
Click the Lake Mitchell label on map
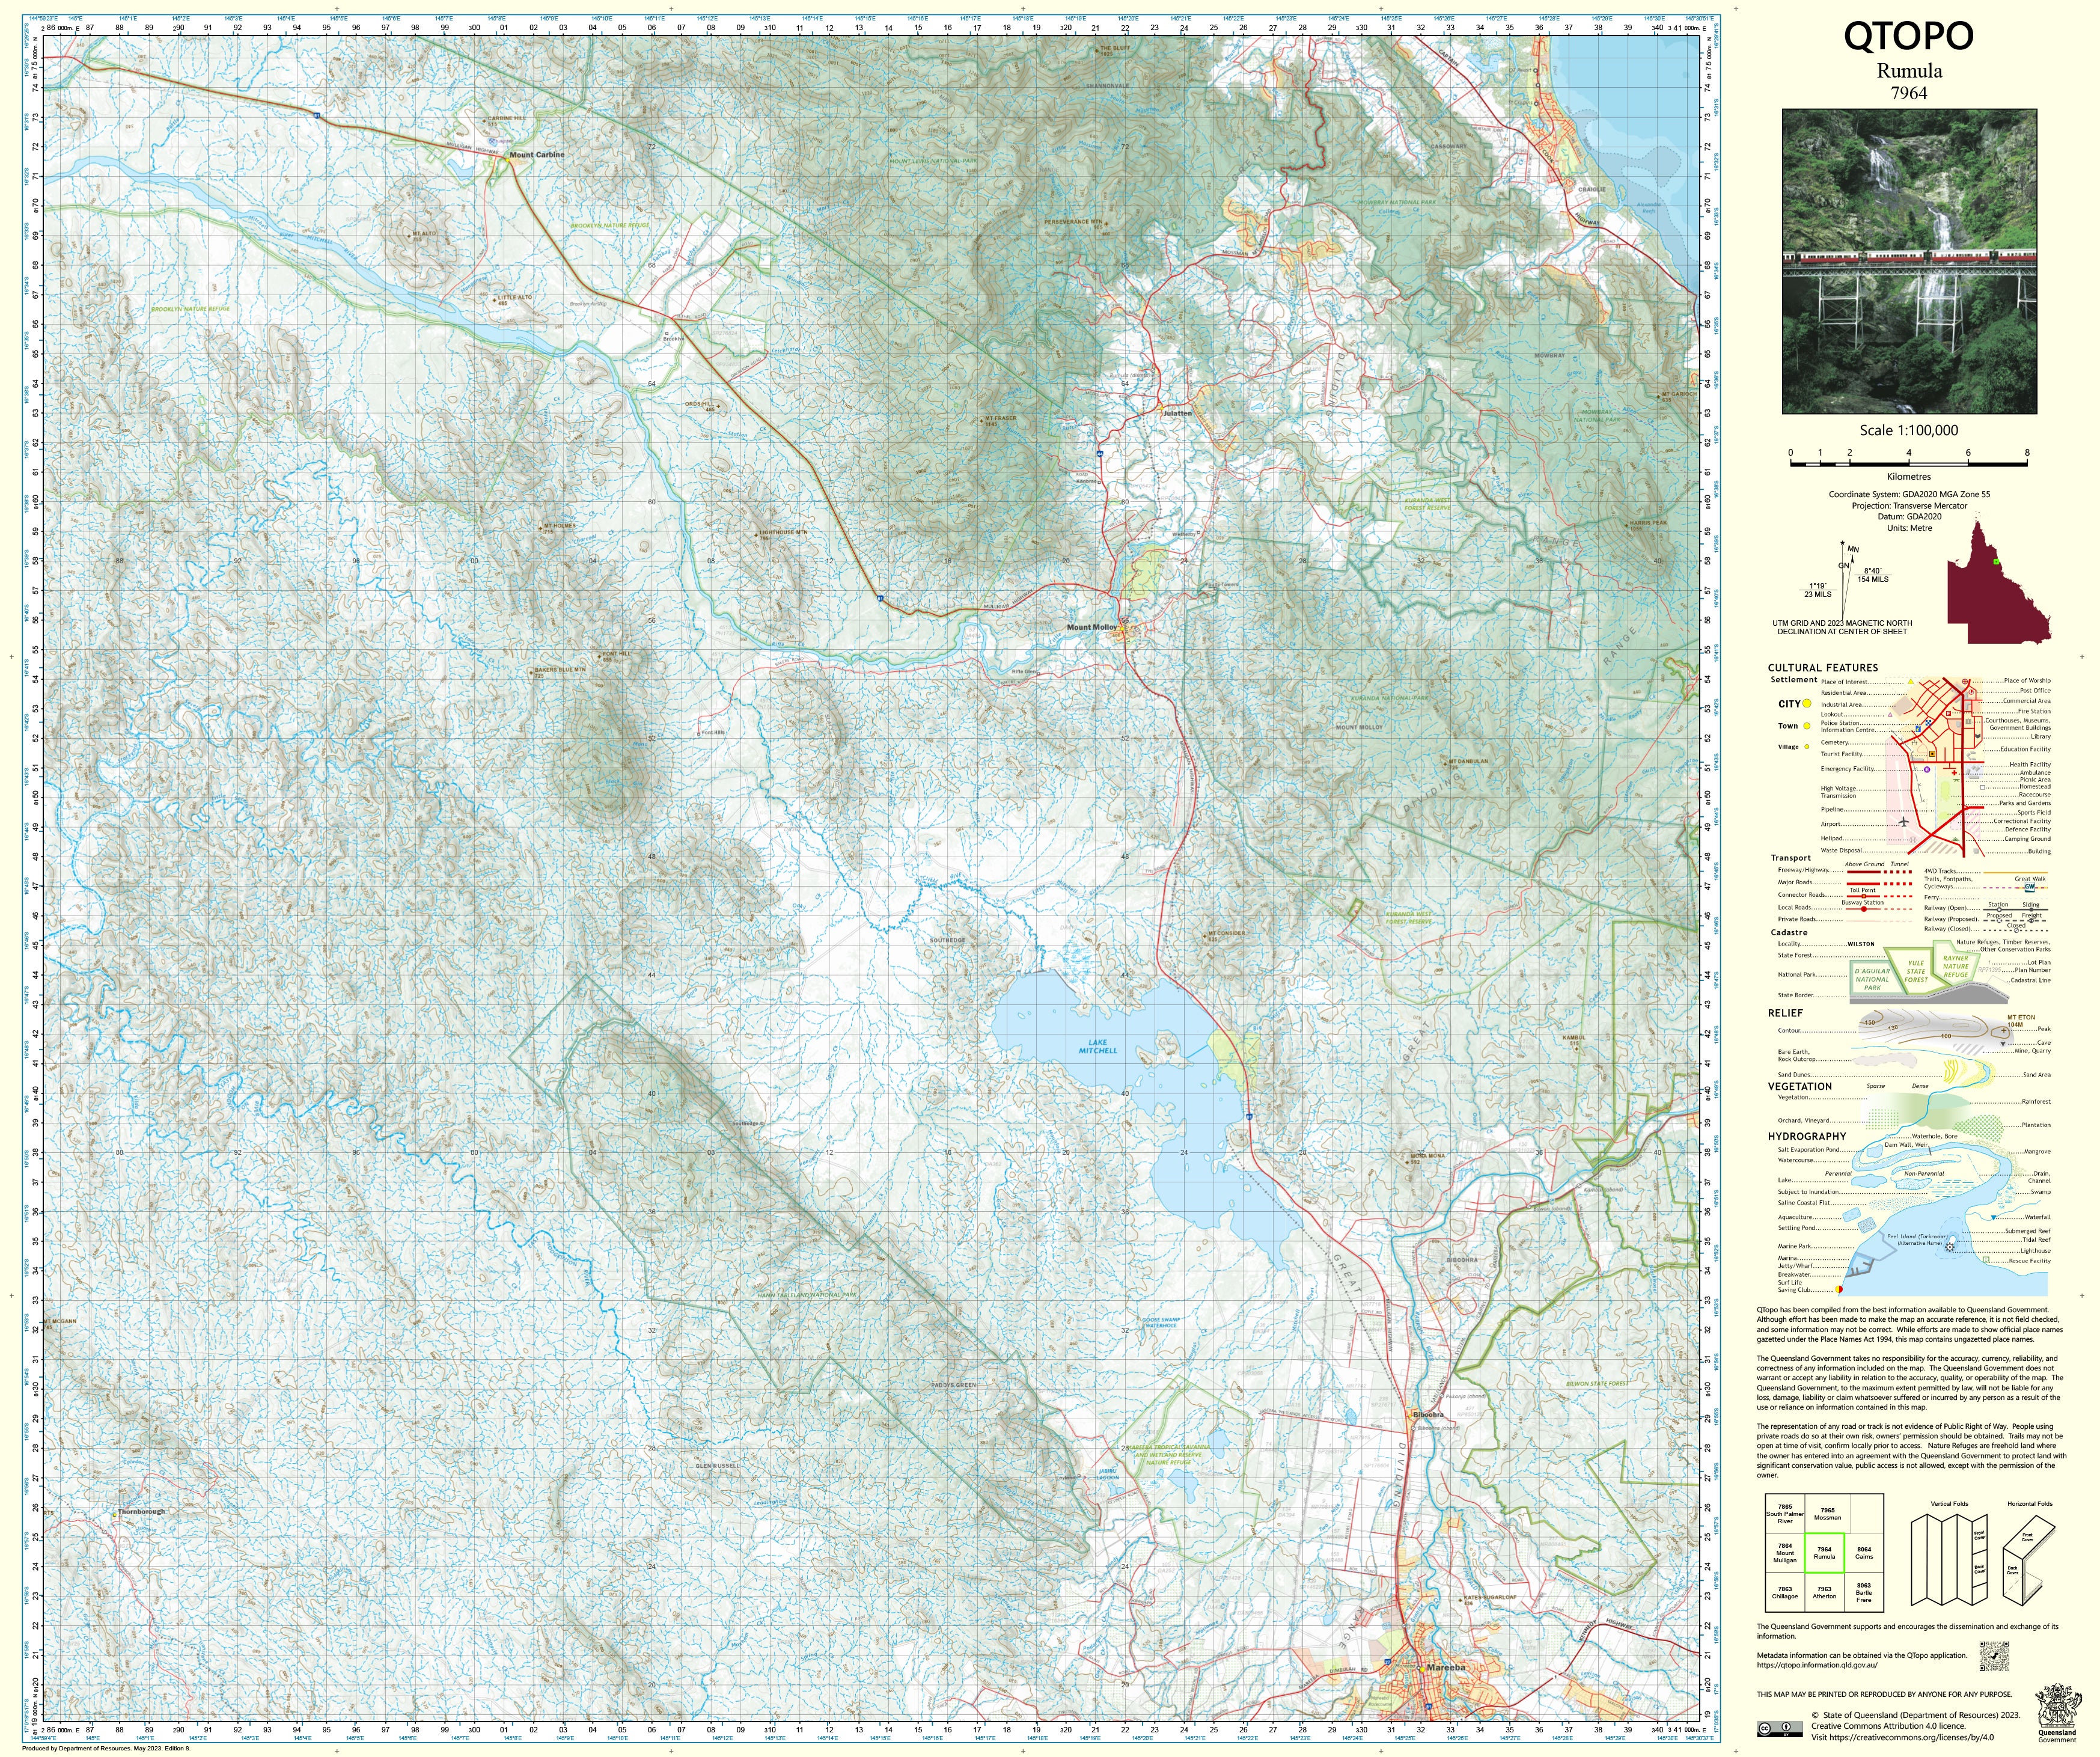pyautogui.click(x=1098, y=1047)
